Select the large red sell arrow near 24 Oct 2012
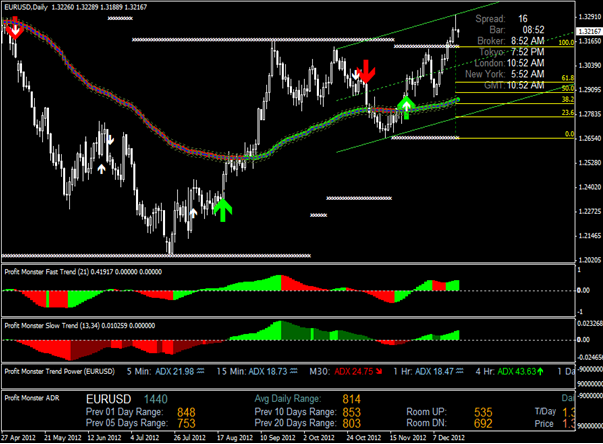603x444 pixels. [x=366, y=72]
